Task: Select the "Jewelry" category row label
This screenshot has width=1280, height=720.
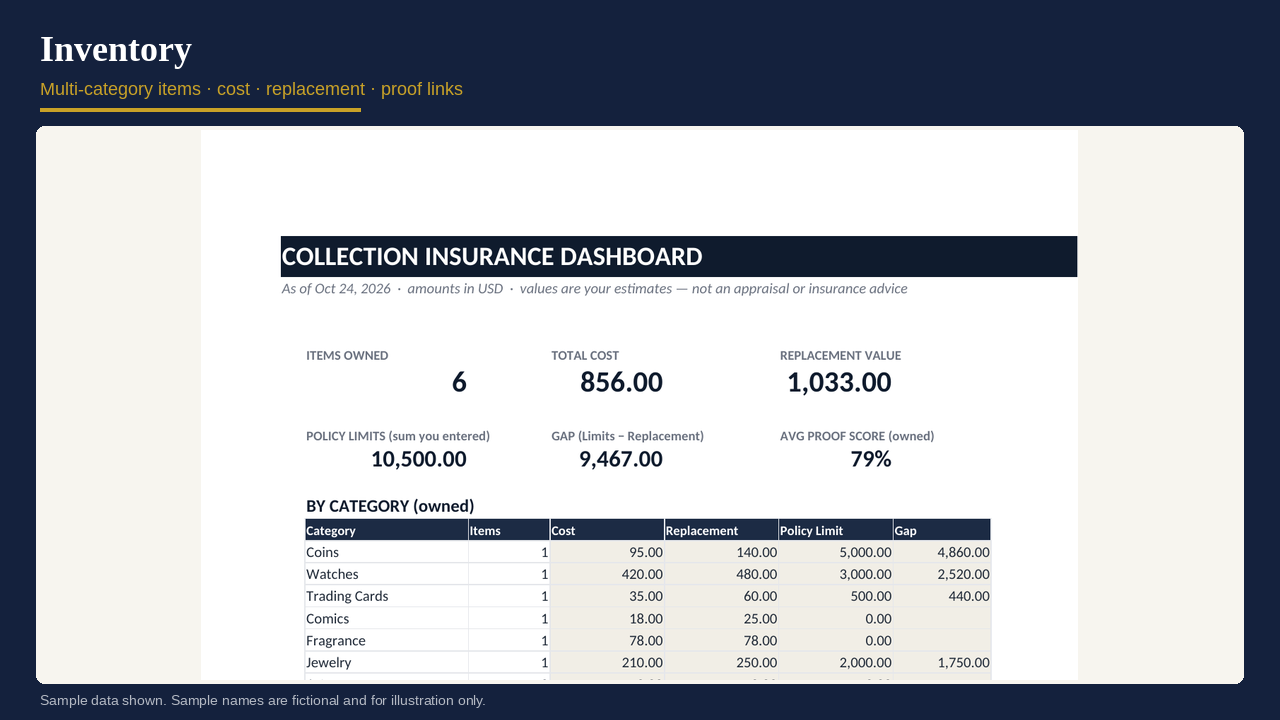Action: (329, 662)
